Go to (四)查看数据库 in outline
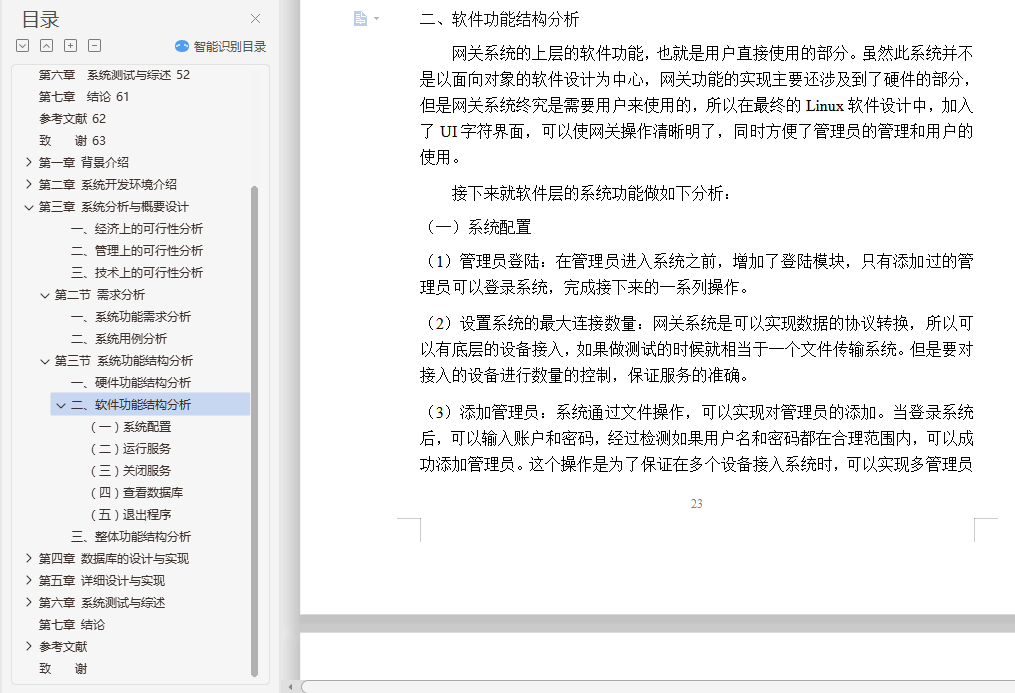This screenshot has width=1015, height=693. point(137,493)
